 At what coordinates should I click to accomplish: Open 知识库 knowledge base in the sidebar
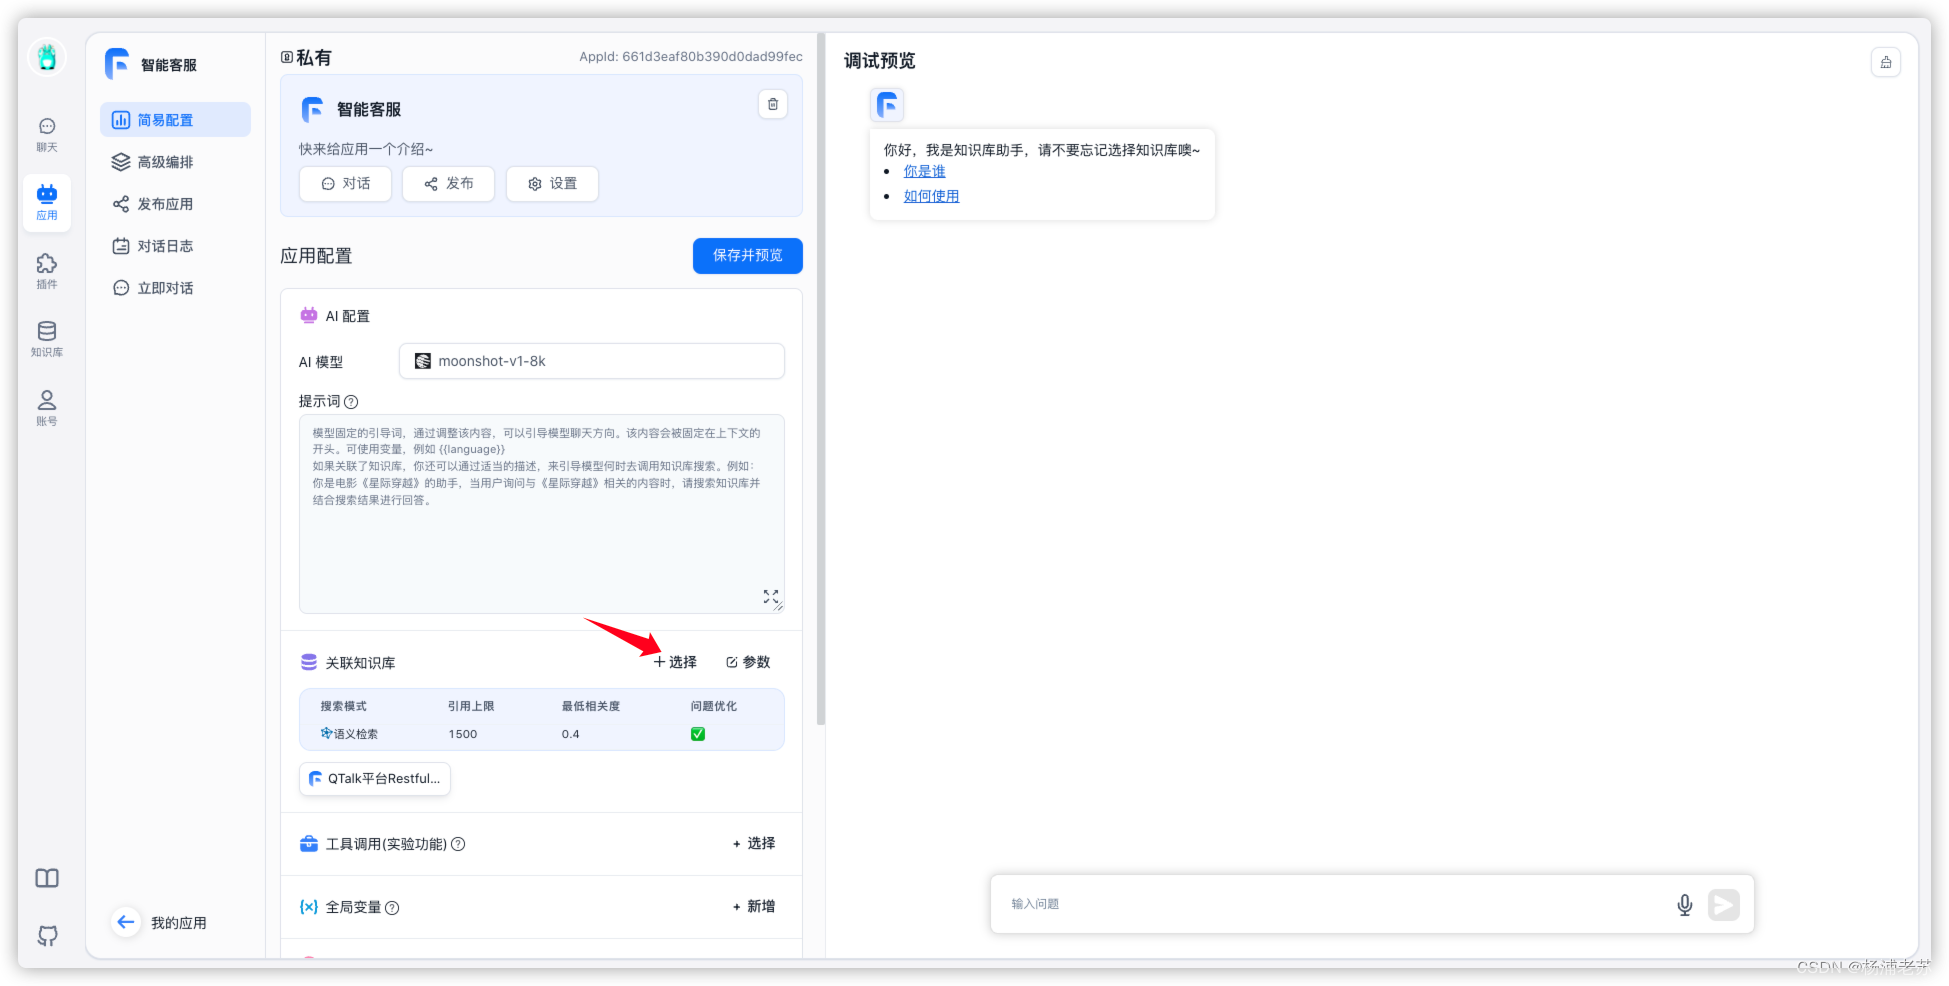click(x=47, y=339)
